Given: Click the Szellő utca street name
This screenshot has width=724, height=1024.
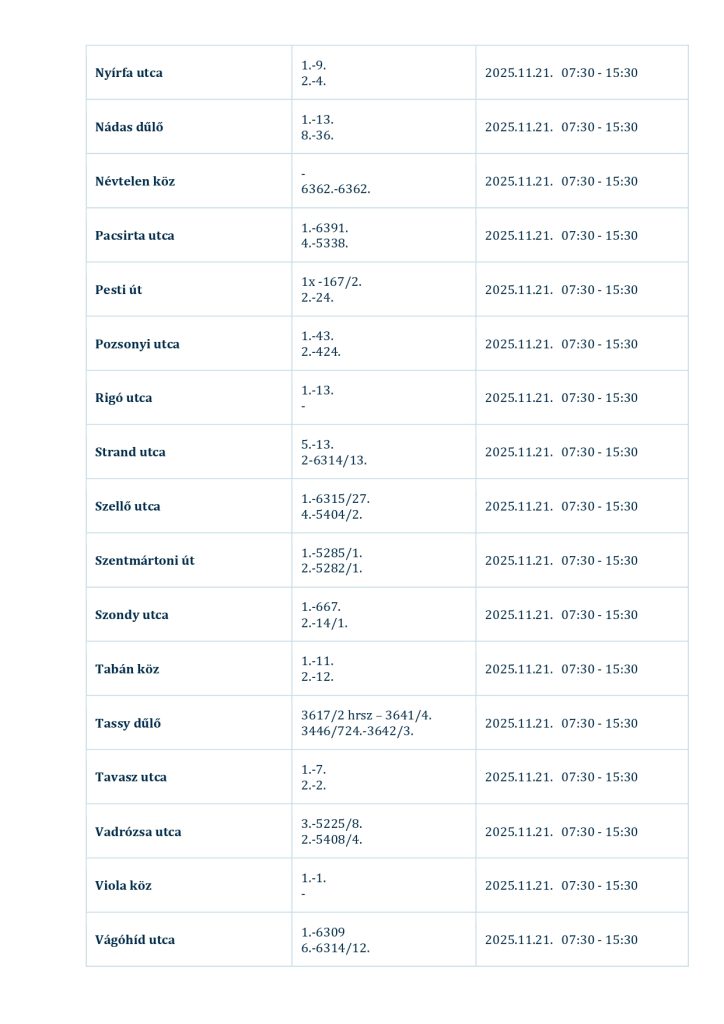Looking at the screenshot, I should point(128,506).
